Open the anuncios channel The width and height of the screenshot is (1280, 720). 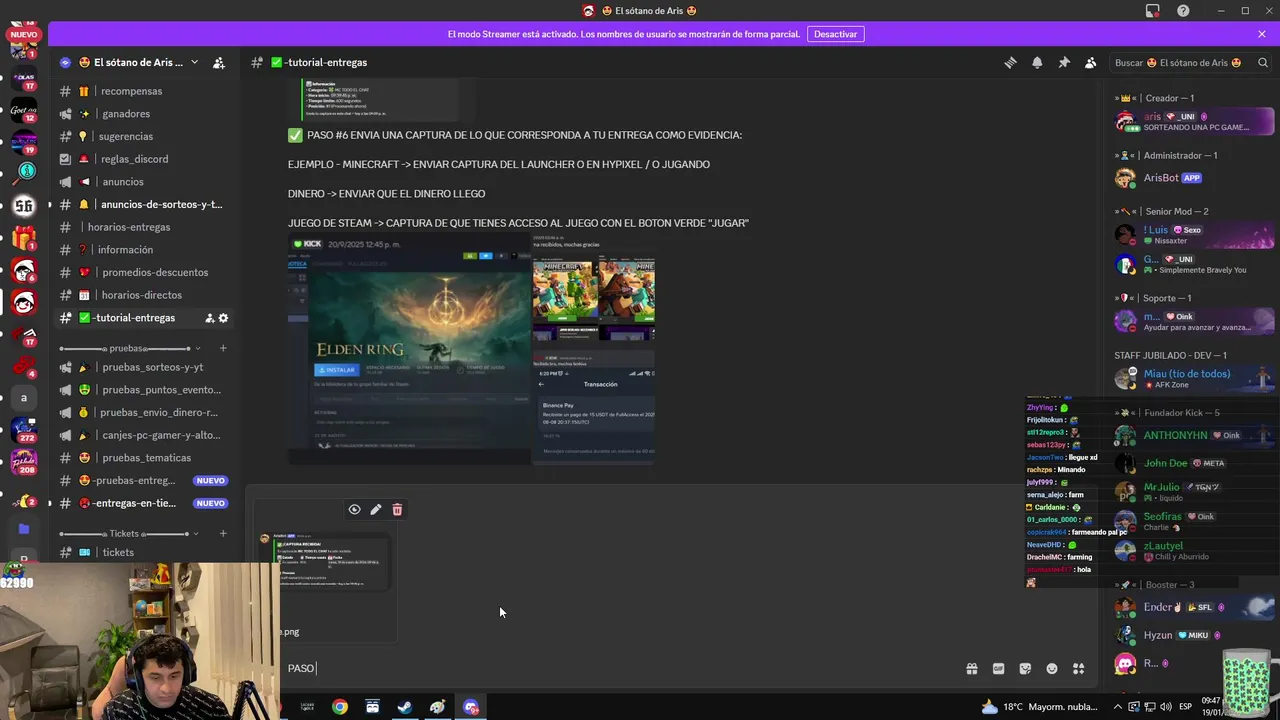tap(145, 182)
